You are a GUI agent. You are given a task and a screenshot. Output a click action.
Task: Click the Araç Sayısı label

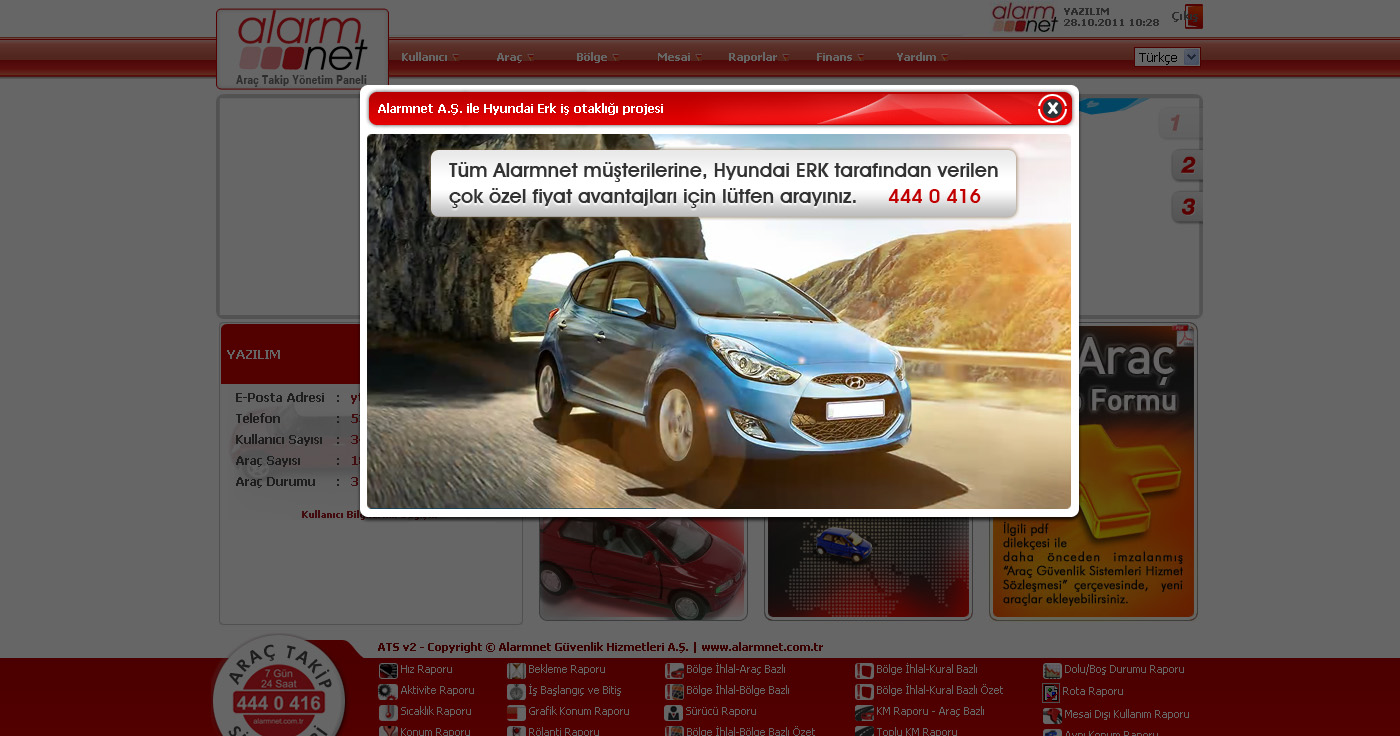268,460
